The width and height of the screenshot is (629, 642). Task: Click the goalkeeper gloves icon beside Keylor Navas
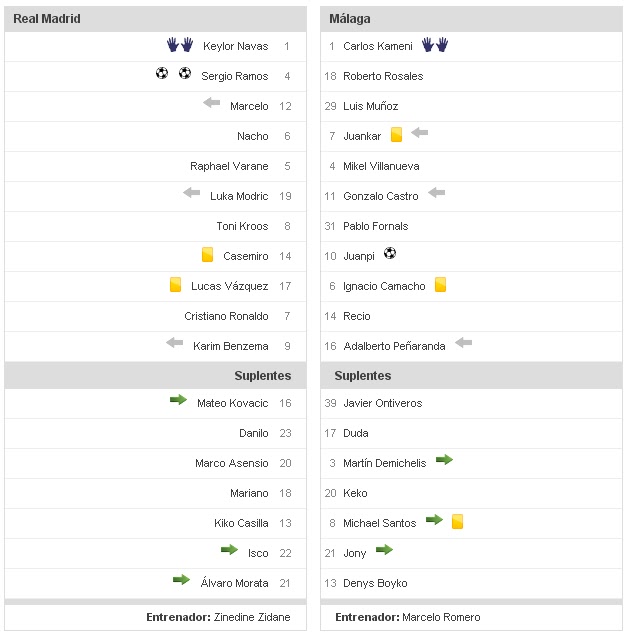coord(180,45)
